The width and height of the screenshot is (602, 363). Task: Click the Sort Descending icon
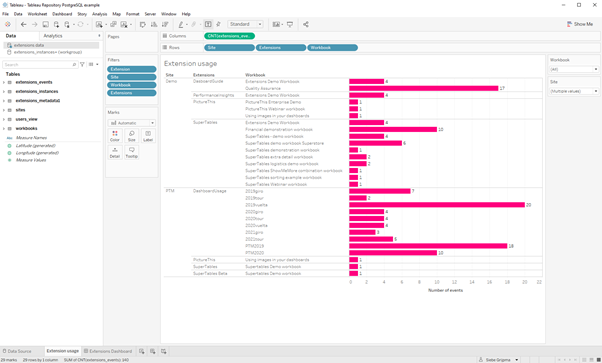point(165,24)
